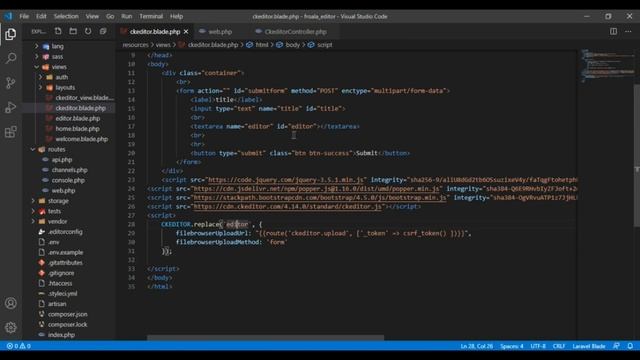The height and width of the screenshot is (360, 640).
Task: Open api.php under routes
Action: [62, 160]
